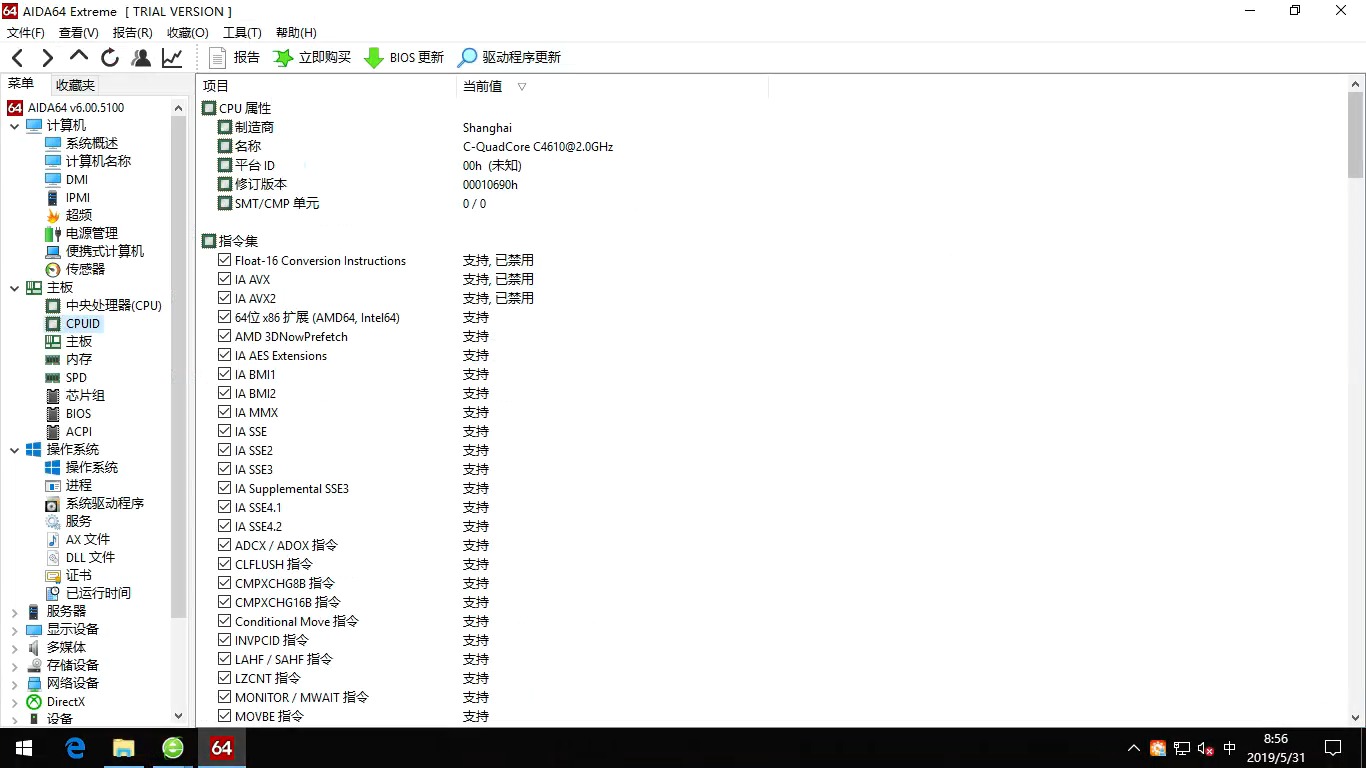1366x768 pixels.
Task: Toggle MOVBE 指令 checkbox
Action: pos(225,716)
